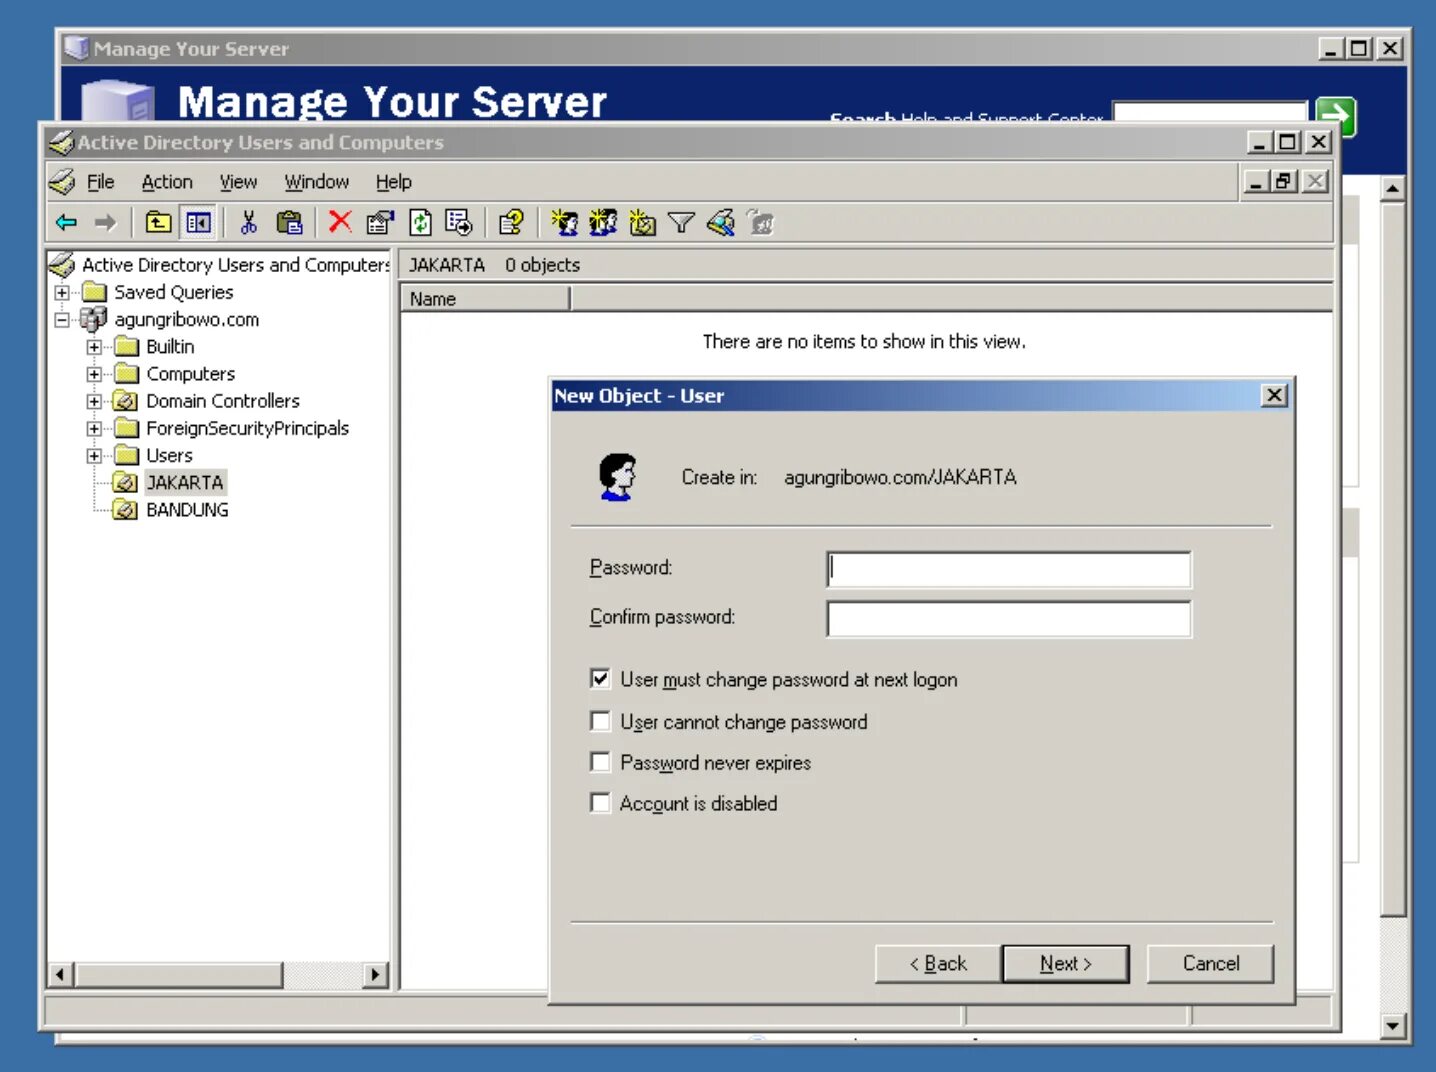This screenshot has width=1436, height=1072.
Task: Click the user portrait icon in dialog
Action: click(617, 477)
